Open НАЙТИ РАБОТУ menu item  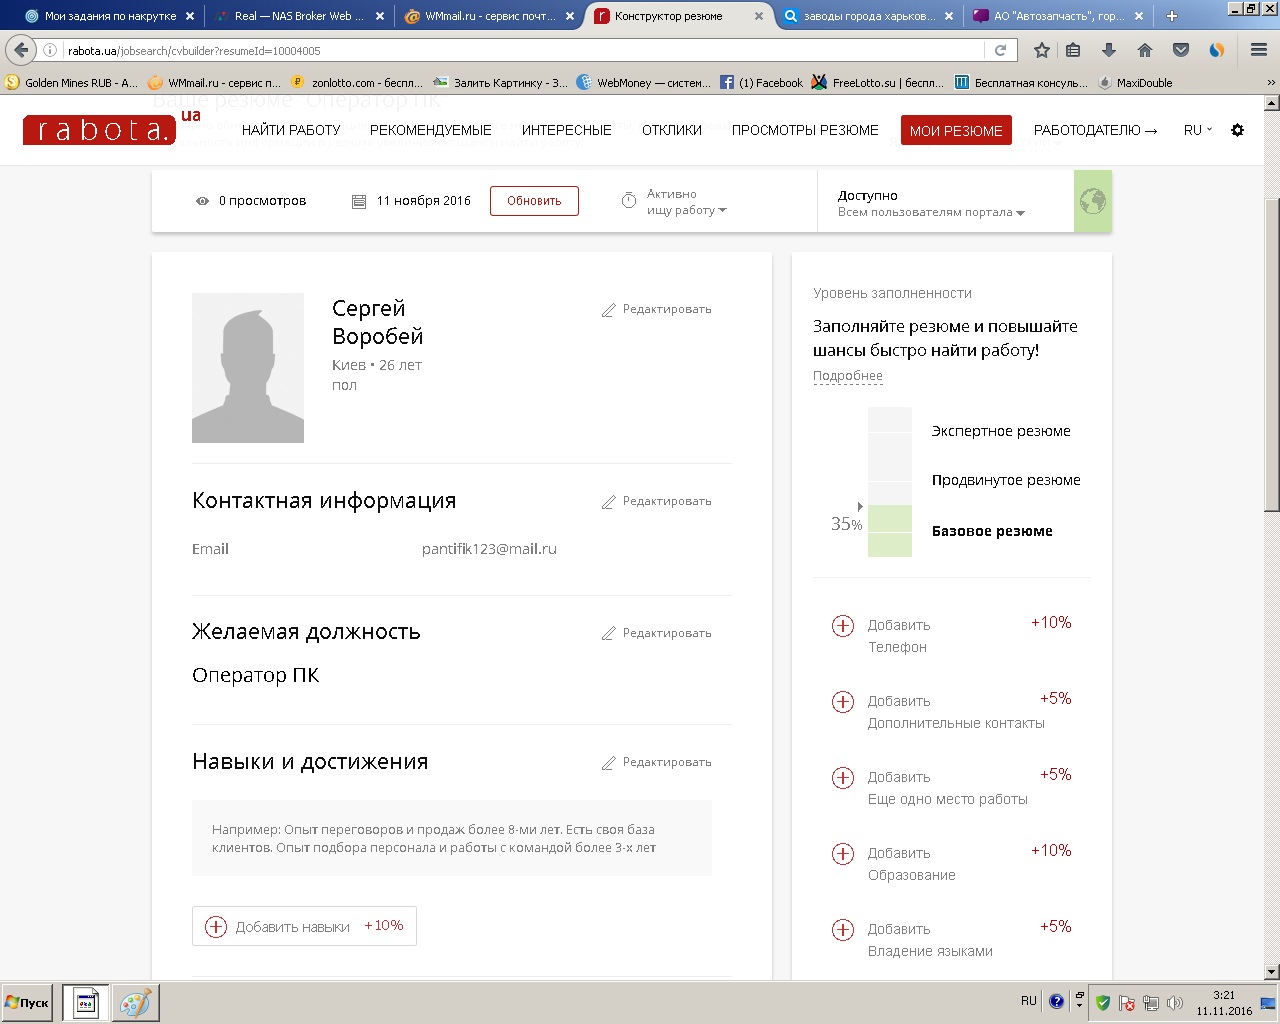coord(291,130)
